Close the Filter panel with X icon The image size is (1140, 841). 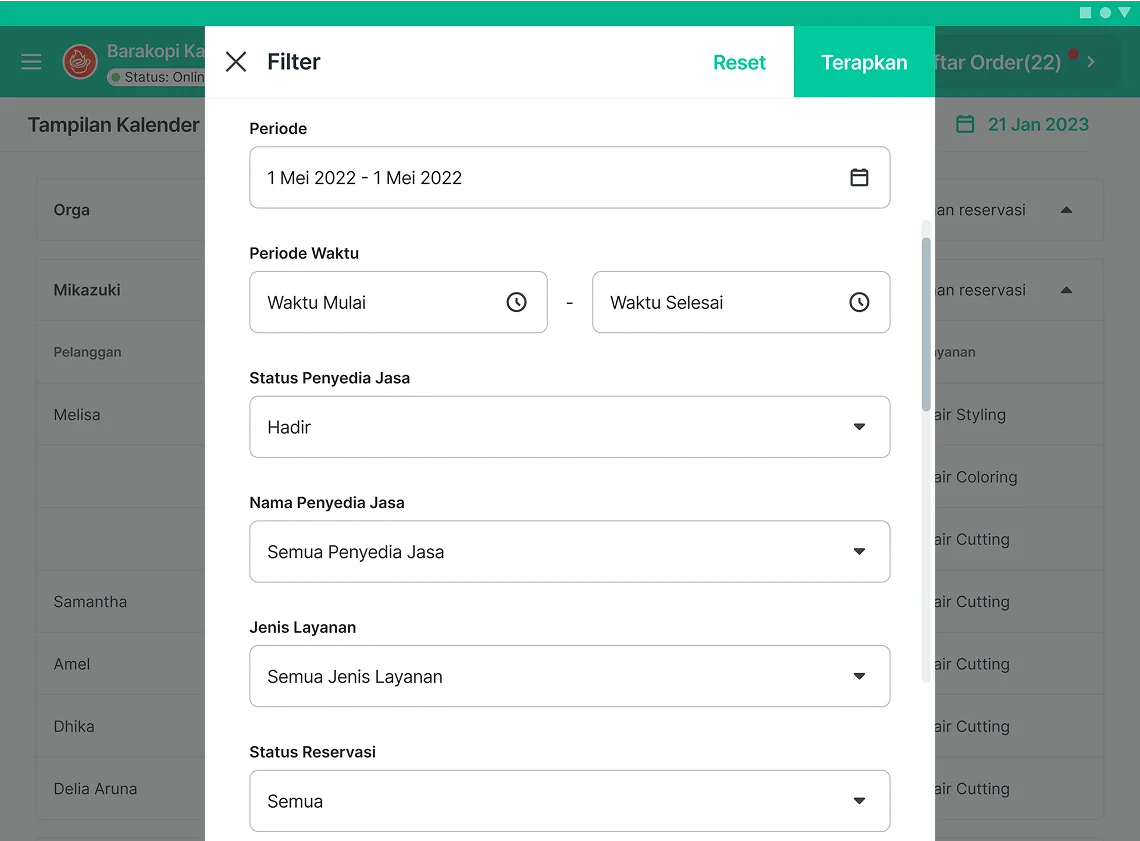(x=236, y=62)
